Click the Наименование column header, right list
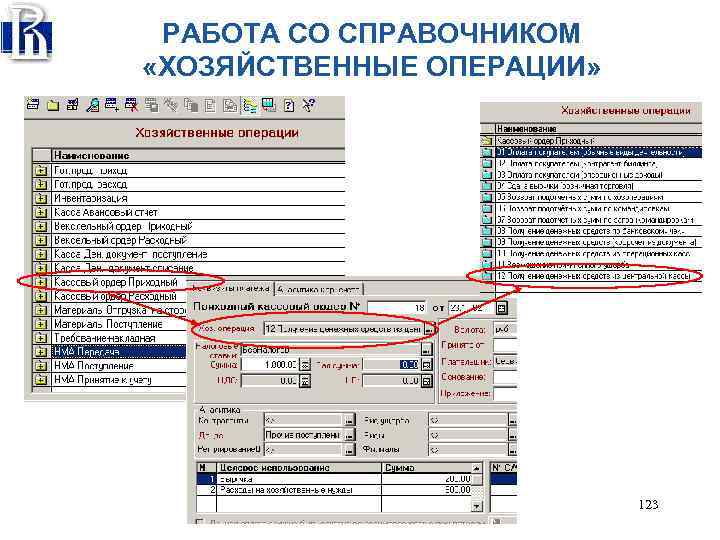 tap(598, 129)
